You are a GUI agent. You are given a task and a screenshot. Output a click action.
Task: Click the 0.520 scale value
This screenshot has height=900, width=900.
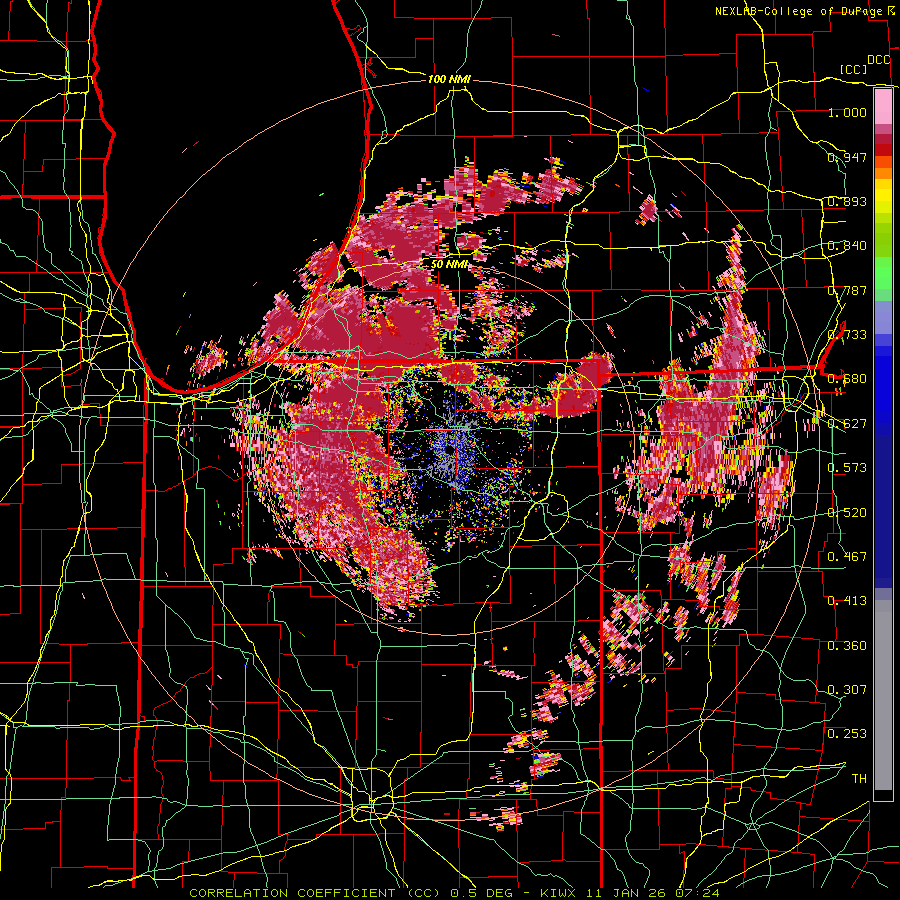[847, 513]
